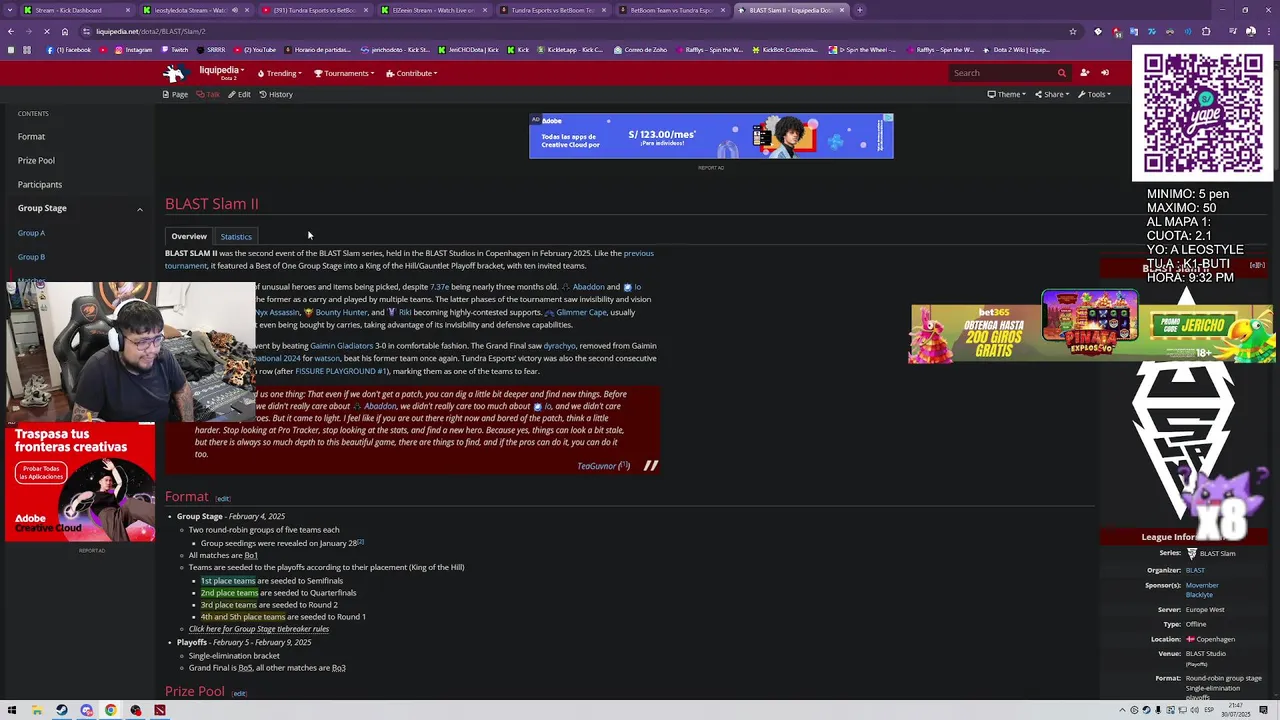Viewport: 1280px width, 720px height.
Task: Click the browser stop loading button
Action: (47, 31)
